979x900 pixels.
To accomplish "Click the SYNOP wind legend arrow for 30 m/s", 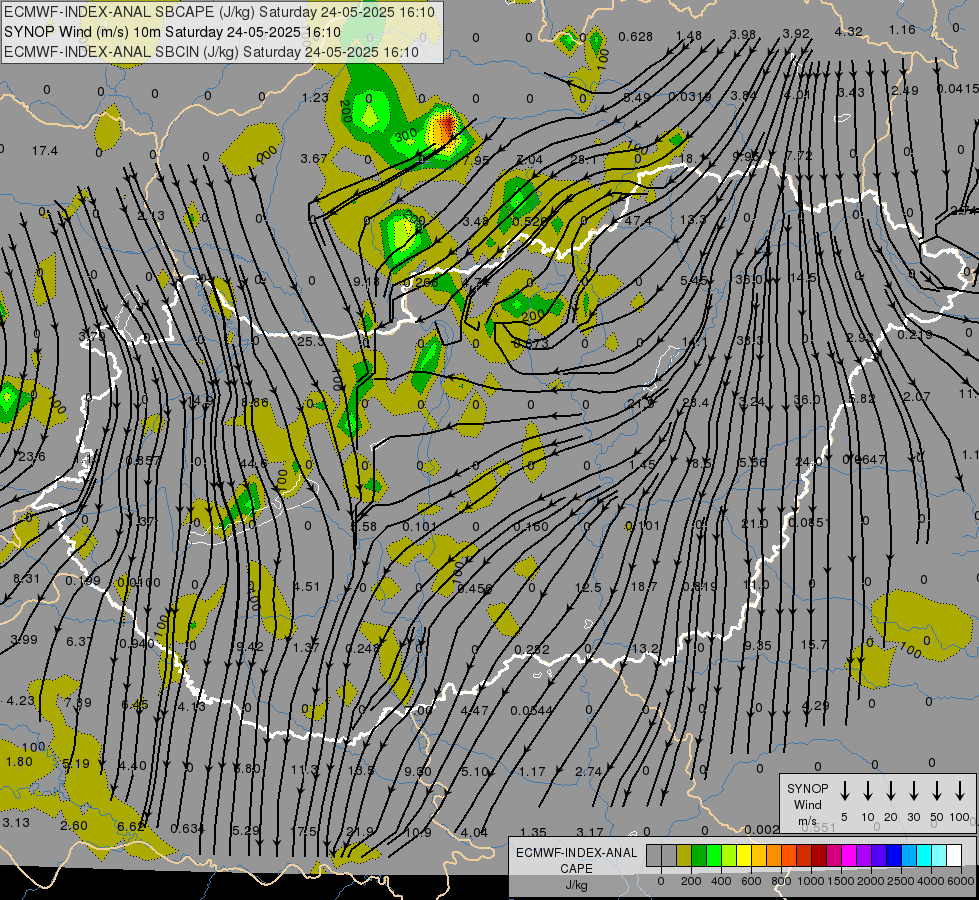I will (x=913, y=791).
